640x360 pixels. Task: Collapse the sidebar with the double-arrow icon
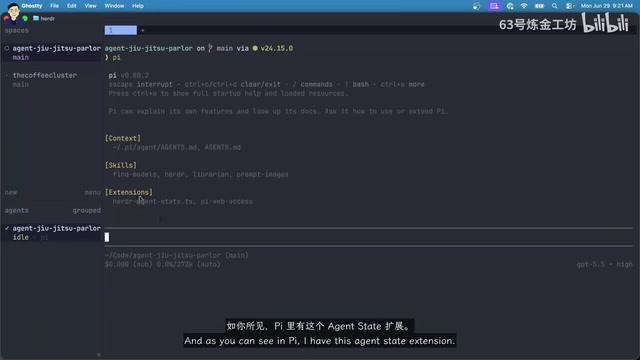tap(98, 355)
